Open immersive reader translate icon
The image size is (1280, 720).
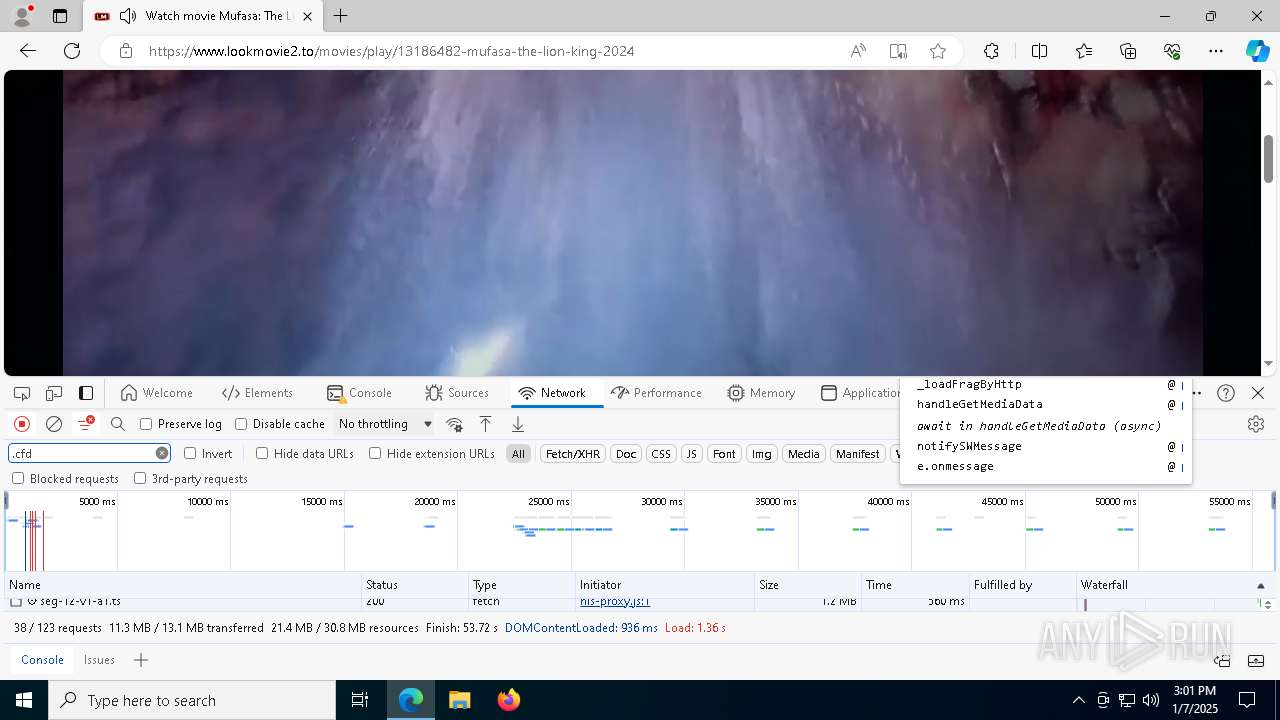[x=898, y=51]
